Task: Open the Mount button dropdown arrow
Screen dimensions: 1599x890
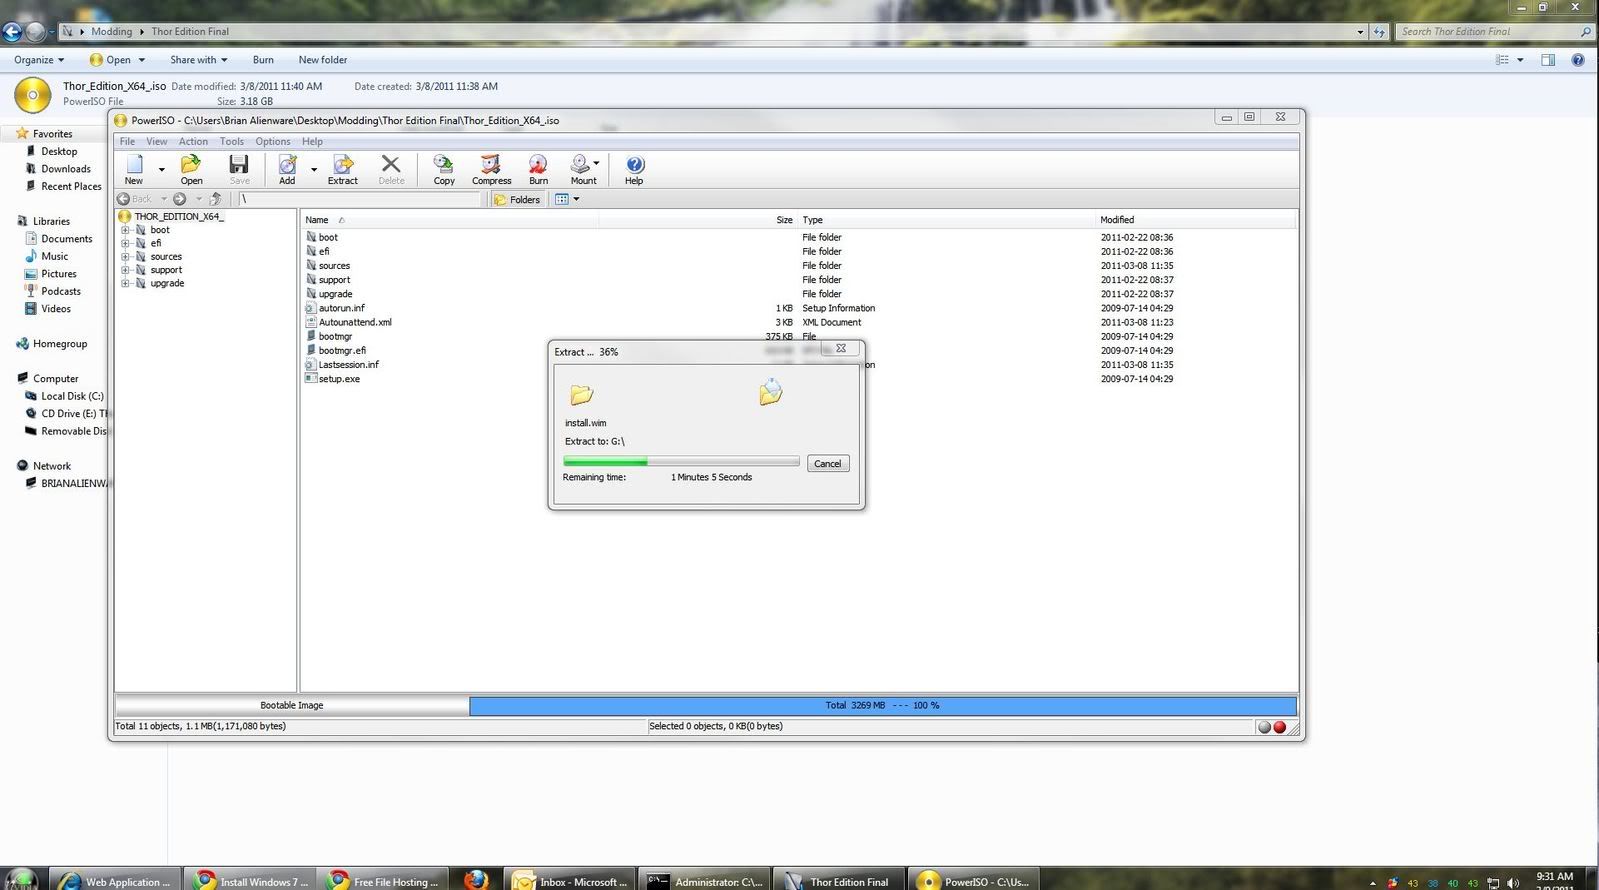Action: pyautogui.click(x=597, y=163)
